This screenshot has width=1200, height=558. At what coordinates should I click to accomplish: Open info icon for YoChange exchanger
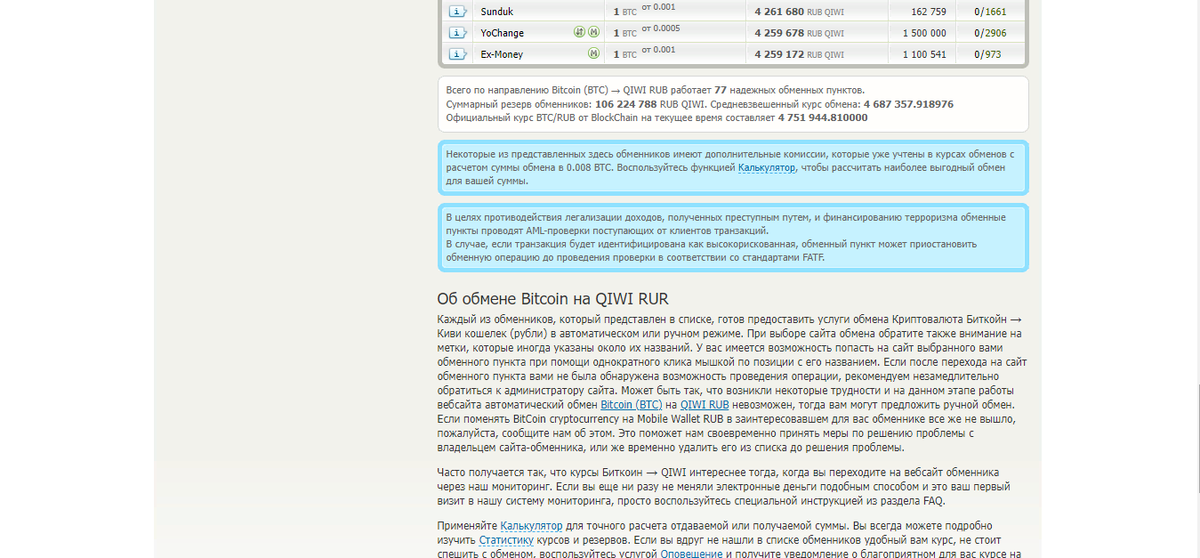[x=457, y=32]
